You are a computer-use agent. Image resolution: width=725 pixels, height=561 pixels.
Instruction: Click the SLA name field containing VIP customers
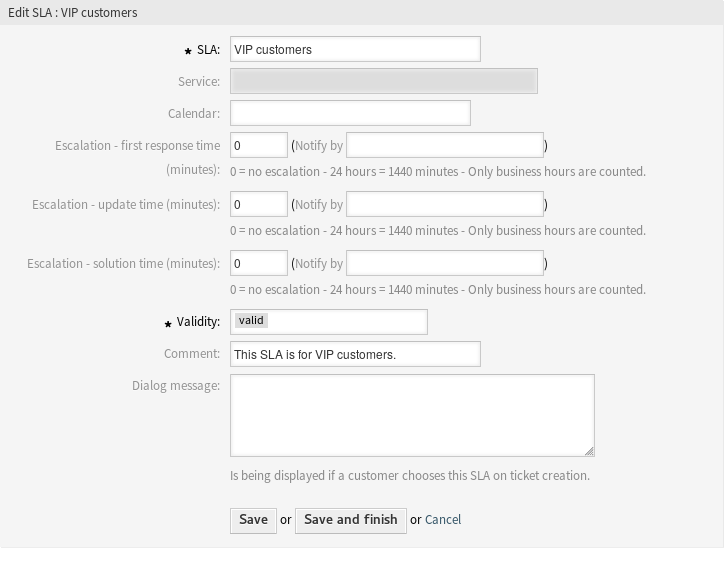[355, 49]
